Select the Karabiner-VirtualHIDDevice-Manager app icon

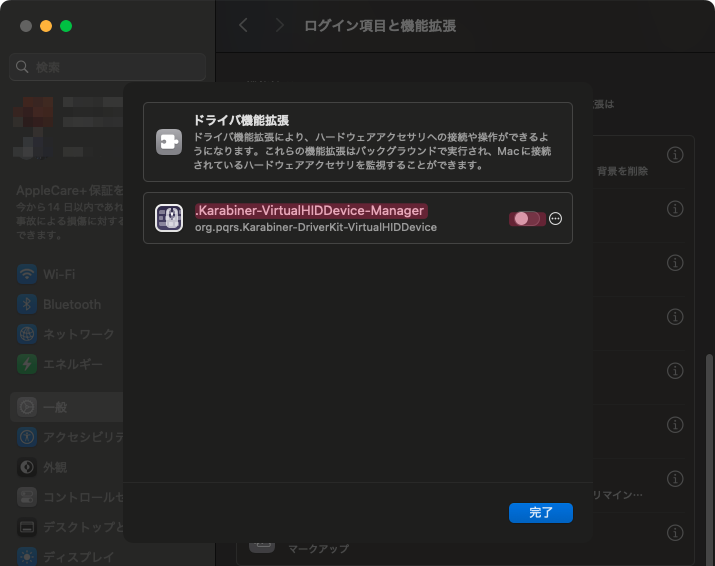click(x=169, y=218)
